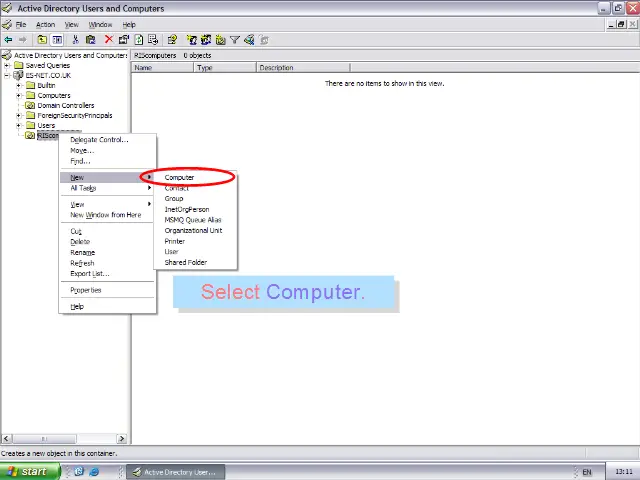Click the filter funnel toolbar icon
The image size is (640, 480).
pyautogui.click(x=235, y=40)
